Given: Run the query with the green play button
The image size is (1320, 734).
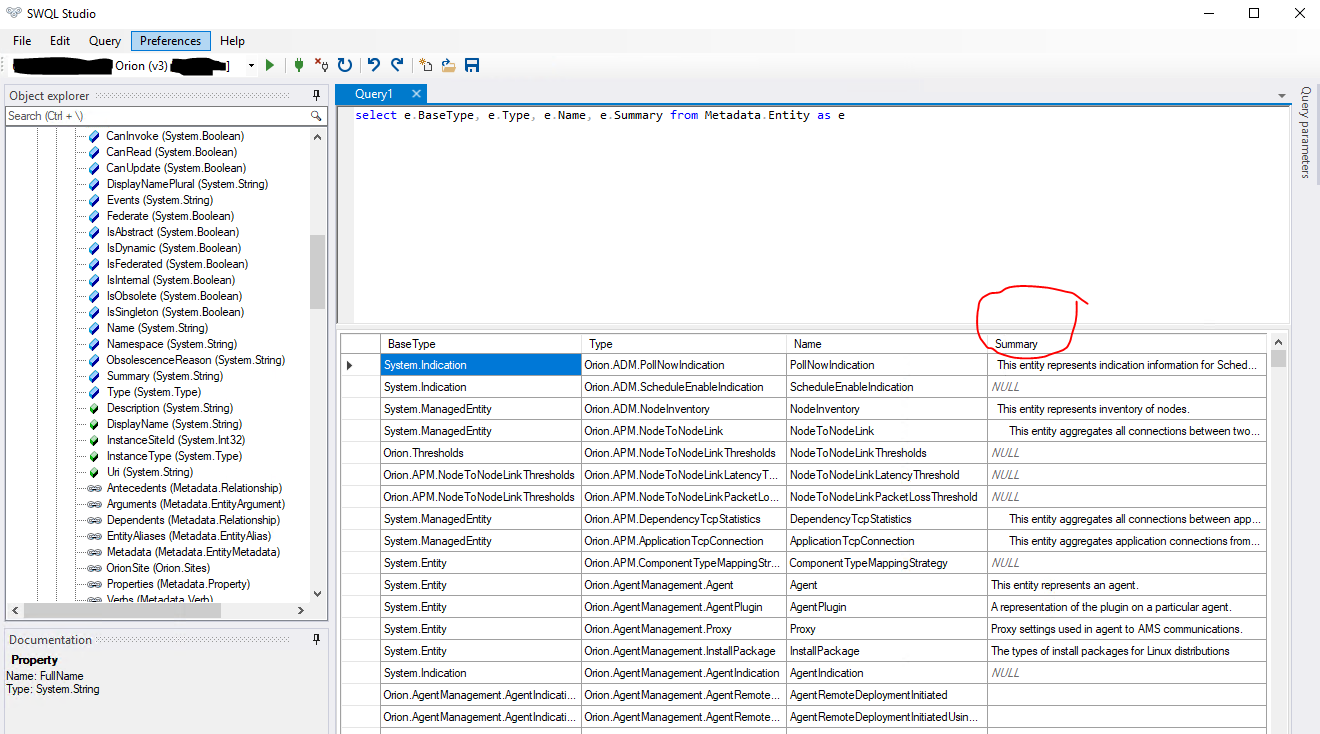Looking at the screenshot, I should tap(270, 66).
